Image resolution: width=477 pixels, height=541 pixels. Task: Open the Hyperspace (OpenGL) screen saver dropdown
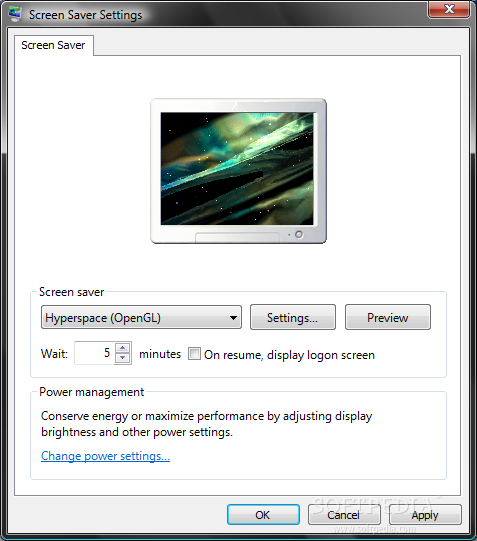pos(141,317)
